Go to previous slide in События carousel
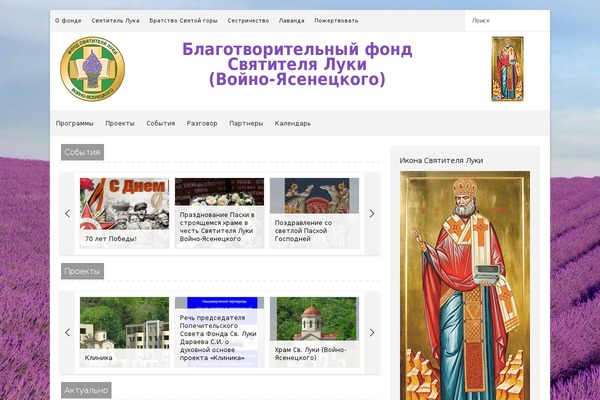The height and width of the screenshot is (400, 600). click(x=67, y=214)
